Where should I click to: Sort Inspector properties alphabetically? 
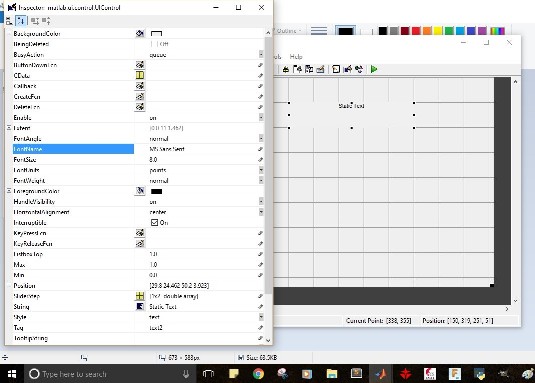coord(21,21)
